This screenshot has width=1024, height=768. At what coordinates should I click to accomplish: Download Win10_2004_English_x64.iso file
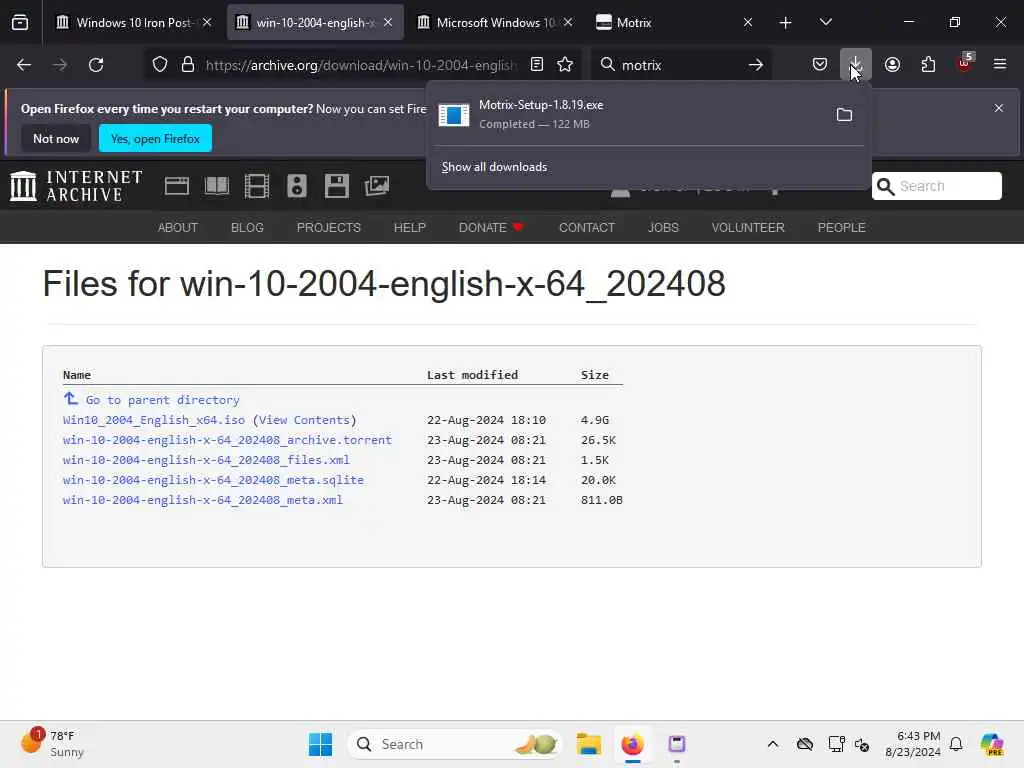(154, 420)
